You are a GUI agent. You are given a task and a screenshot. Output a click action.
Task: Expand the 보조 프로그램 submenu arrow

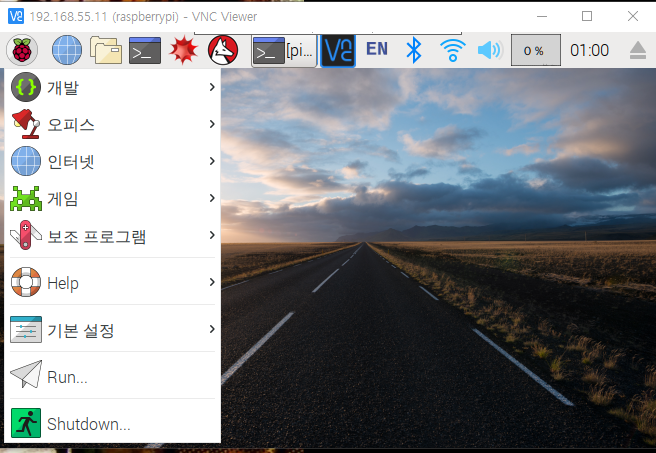212,235
